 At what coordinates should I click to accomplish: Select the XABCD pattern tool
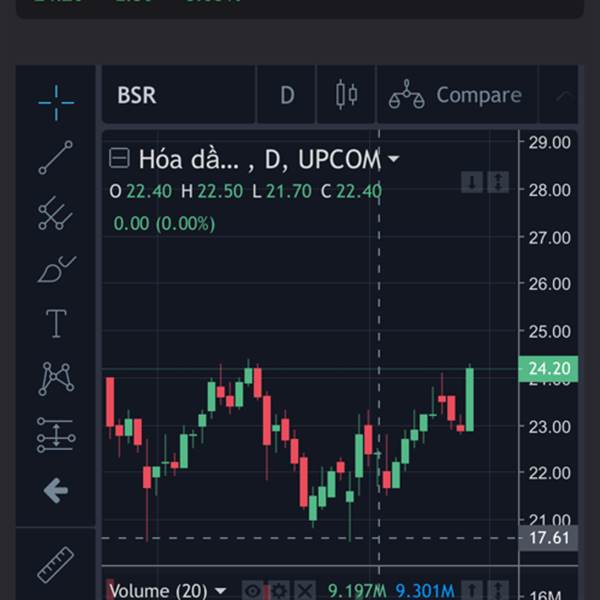[56, 378]
